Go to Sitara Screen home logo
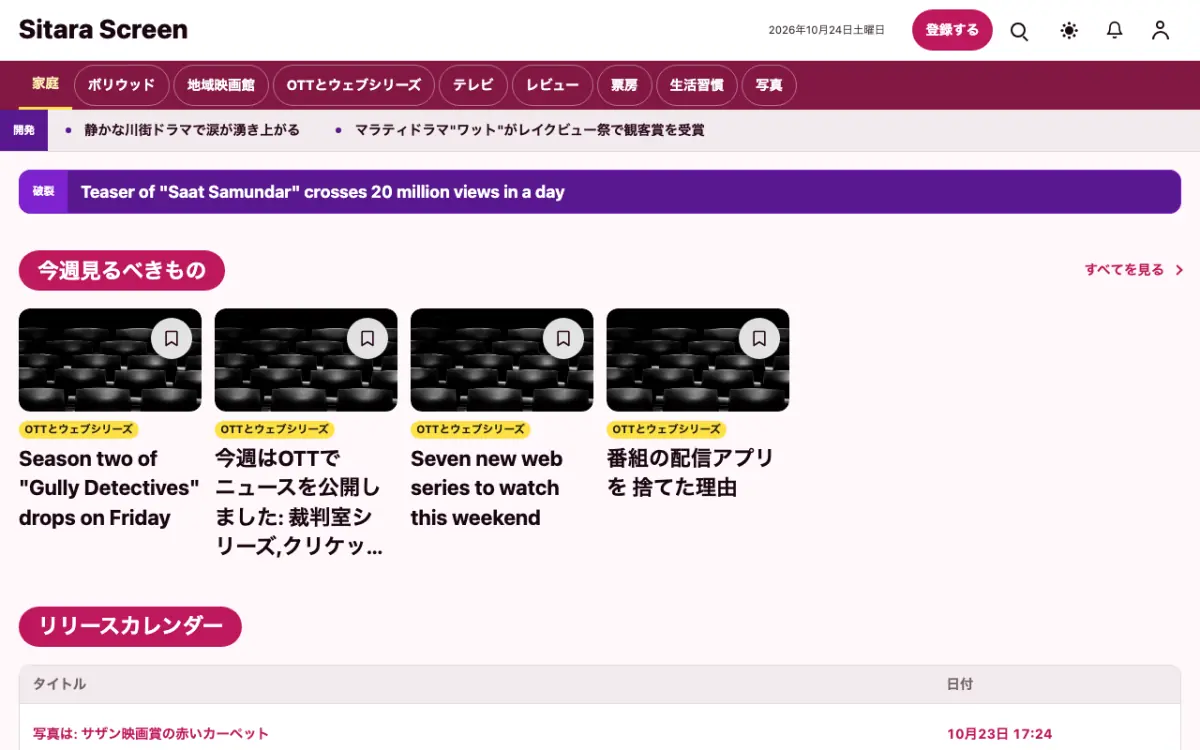Image resolution: width=1200 pixels, height=750 pixels. point(103,30)
